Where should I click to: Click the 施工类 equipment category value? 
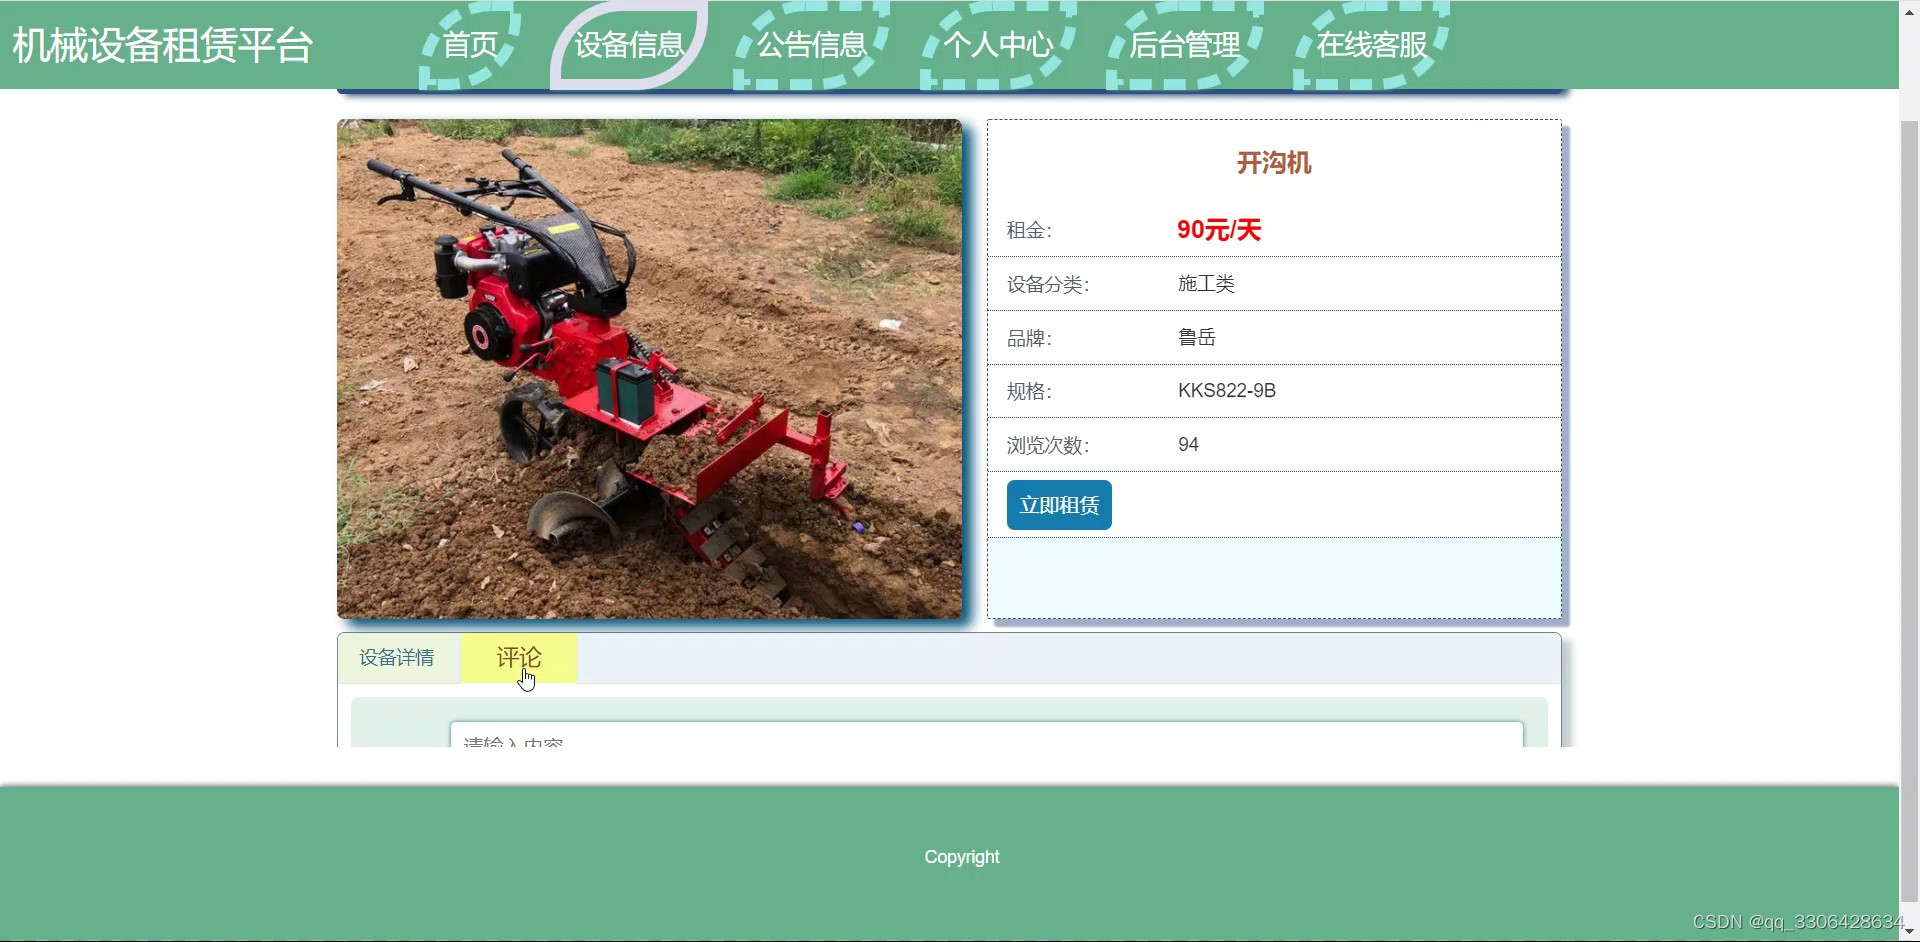[x=1205, y=284]
